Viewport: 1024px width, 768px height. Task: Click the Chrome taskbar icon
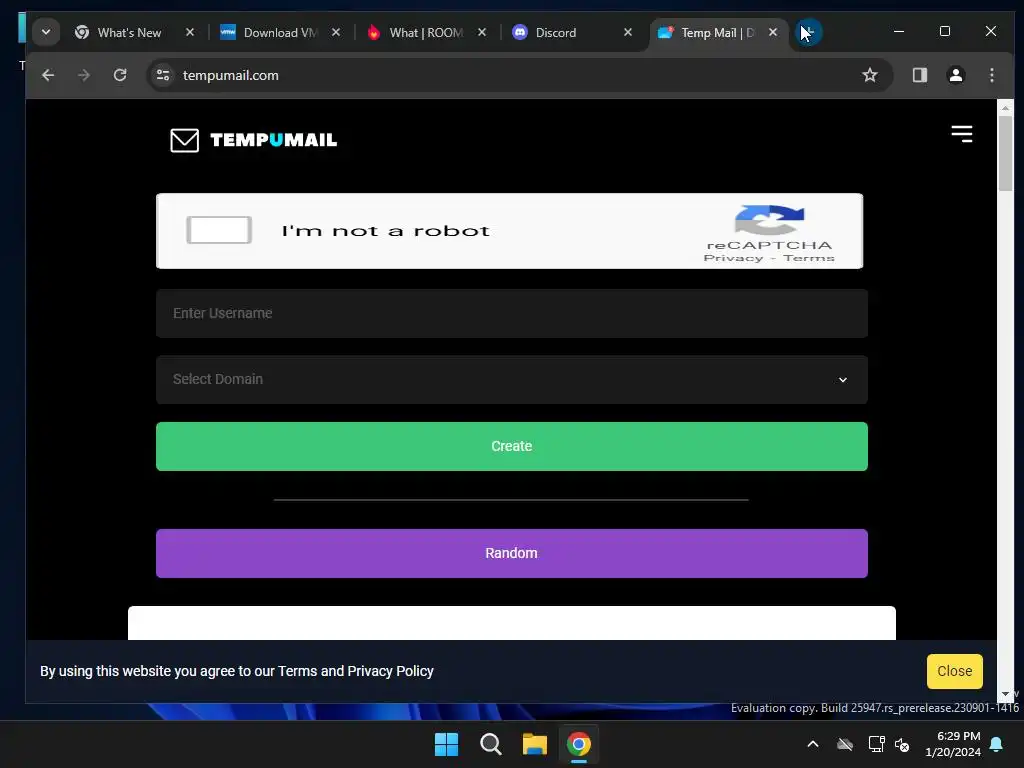click(579, 744)
